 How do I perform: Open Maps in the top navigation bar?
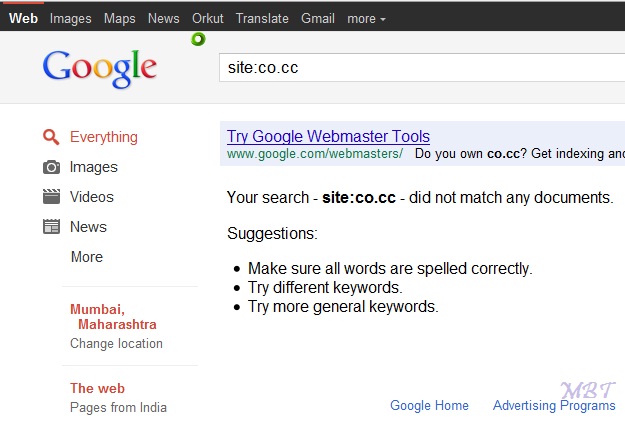click(x=119, y=18)
